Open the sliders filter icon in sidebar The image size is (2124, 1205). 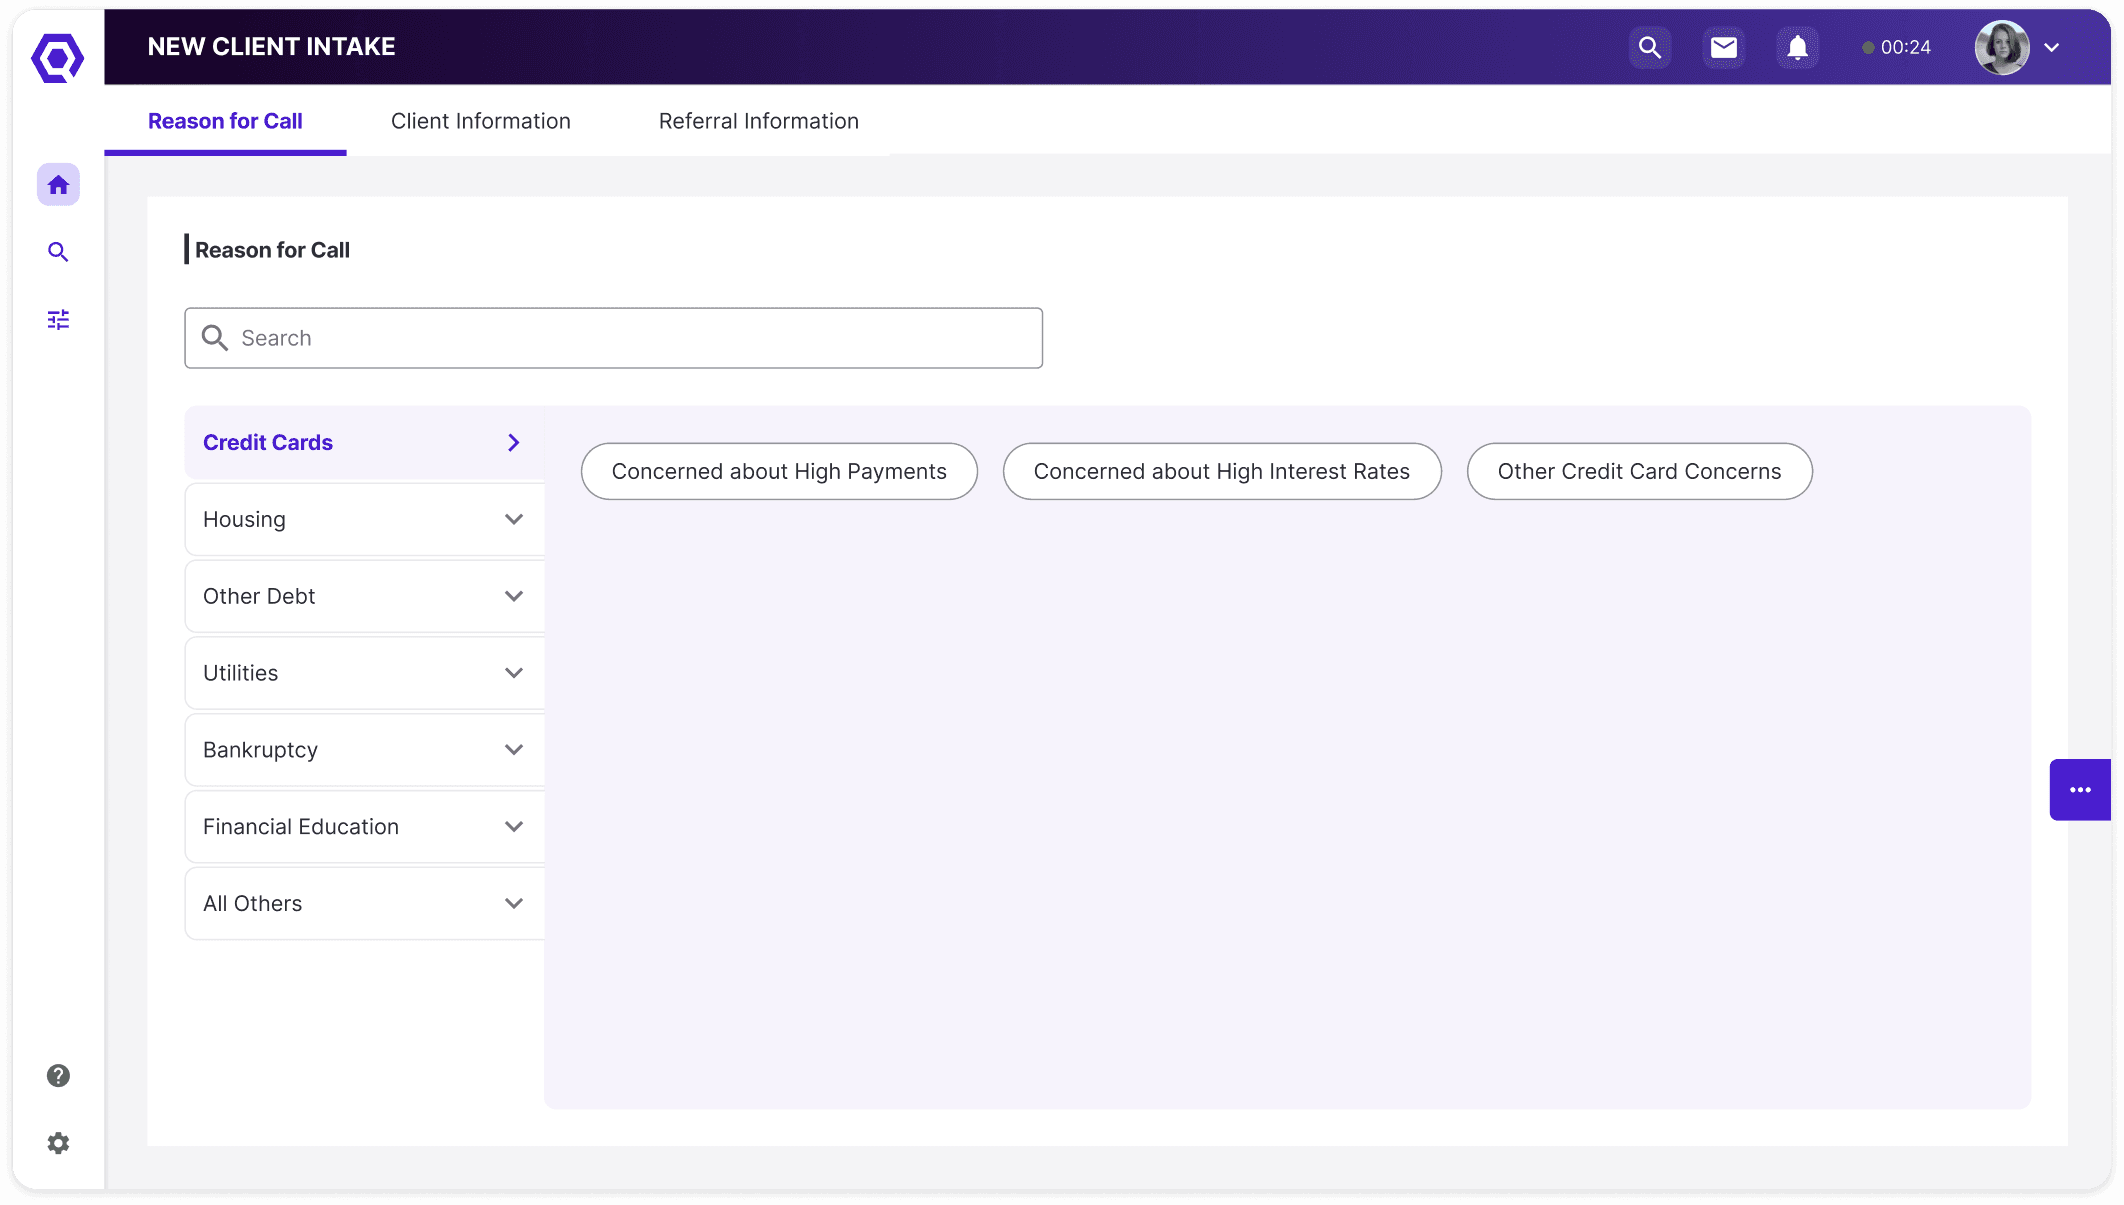pyautogui.click(x=58, y=320)
